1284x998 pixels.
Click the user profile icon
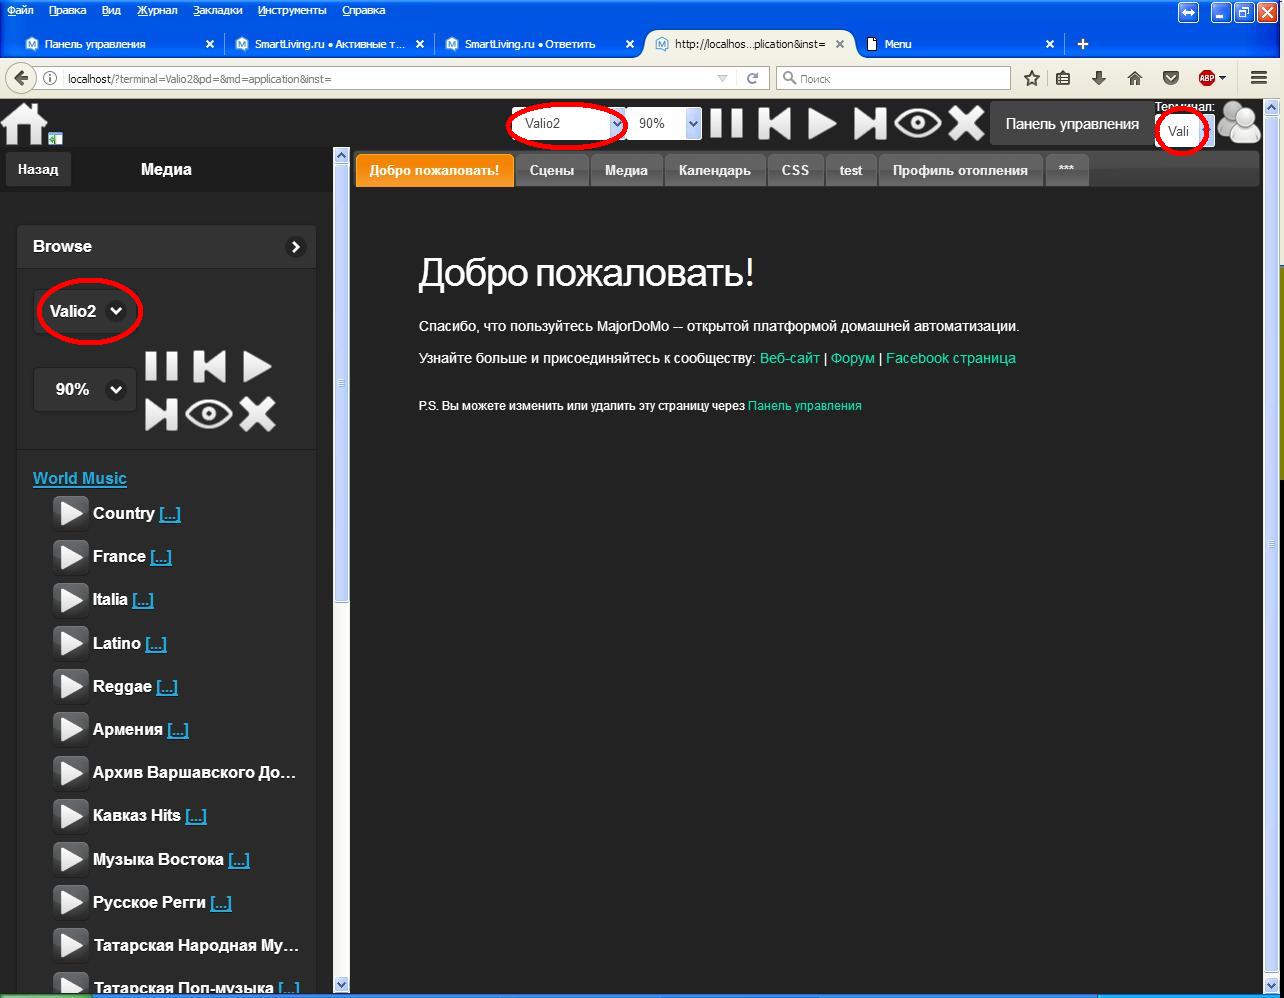point(1240,124)
